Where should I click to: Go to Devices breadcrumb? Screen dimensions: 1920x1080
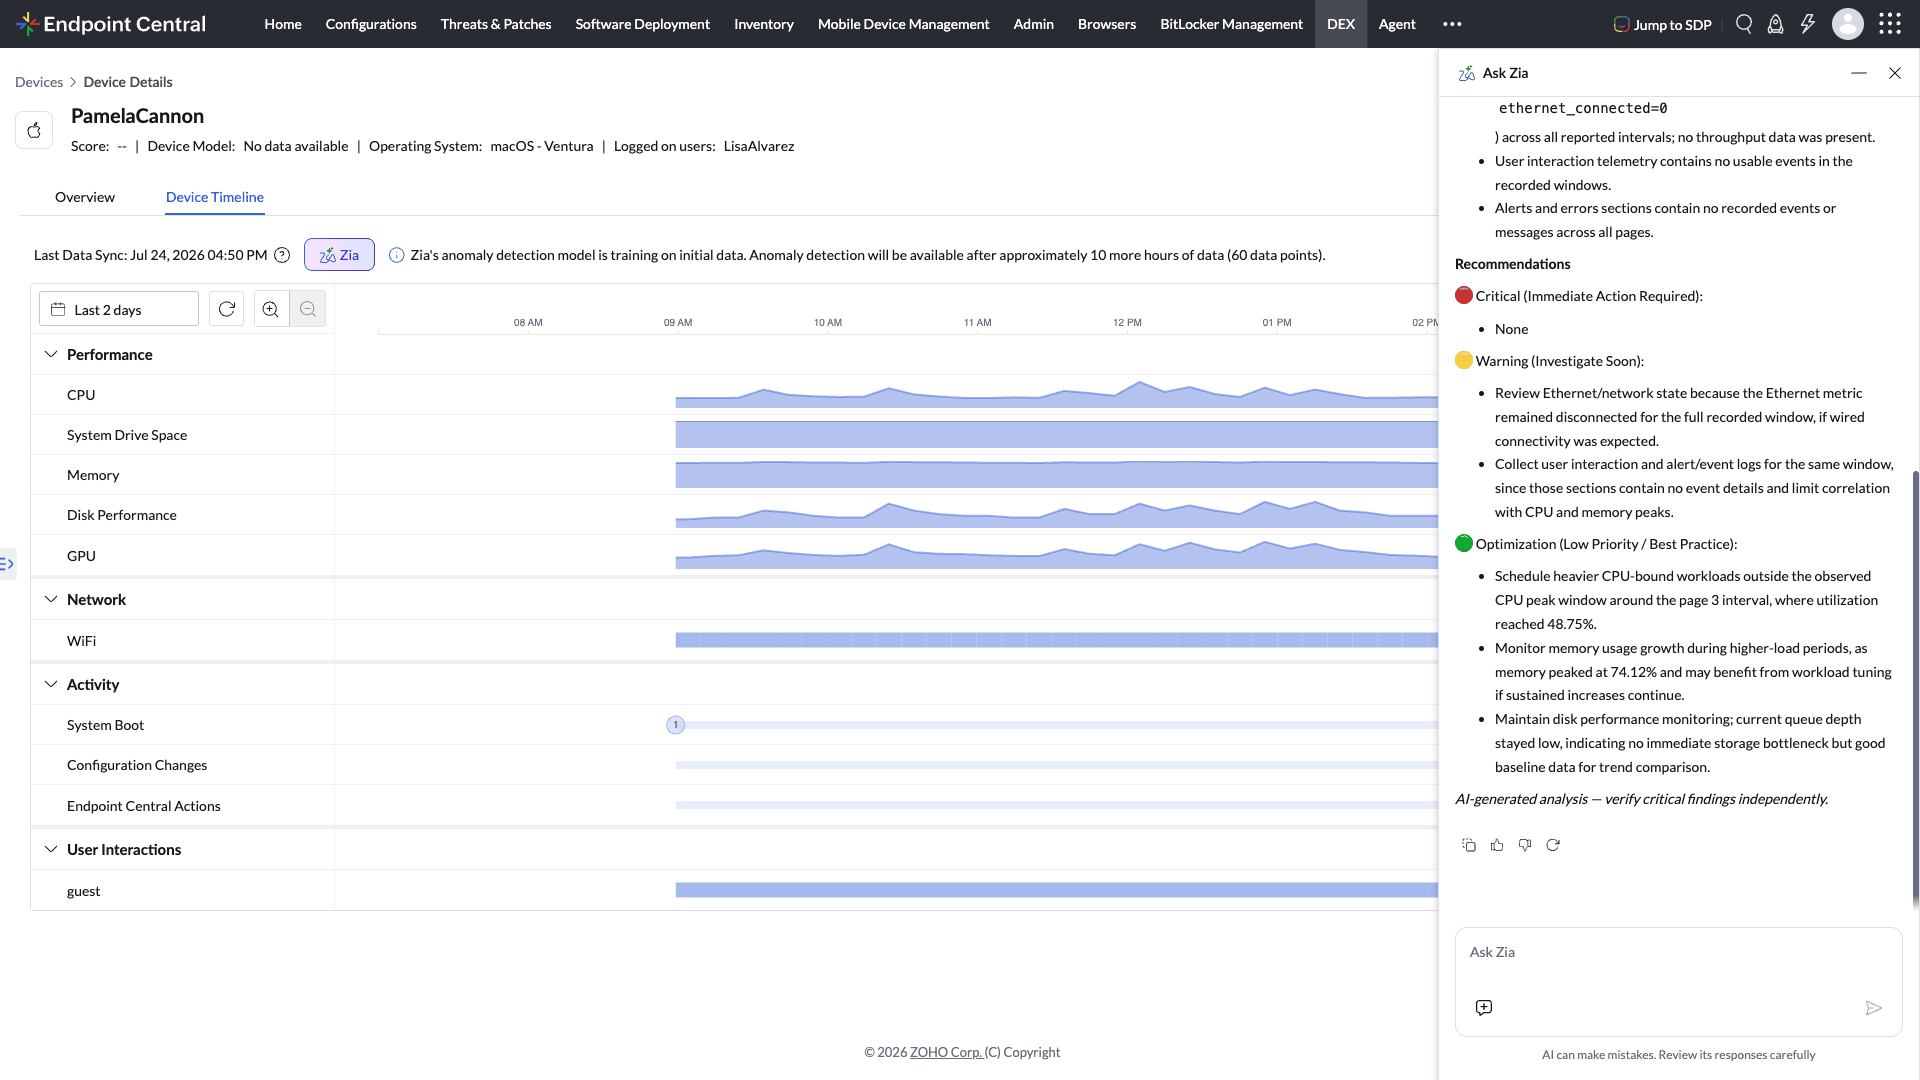point(39,82)
